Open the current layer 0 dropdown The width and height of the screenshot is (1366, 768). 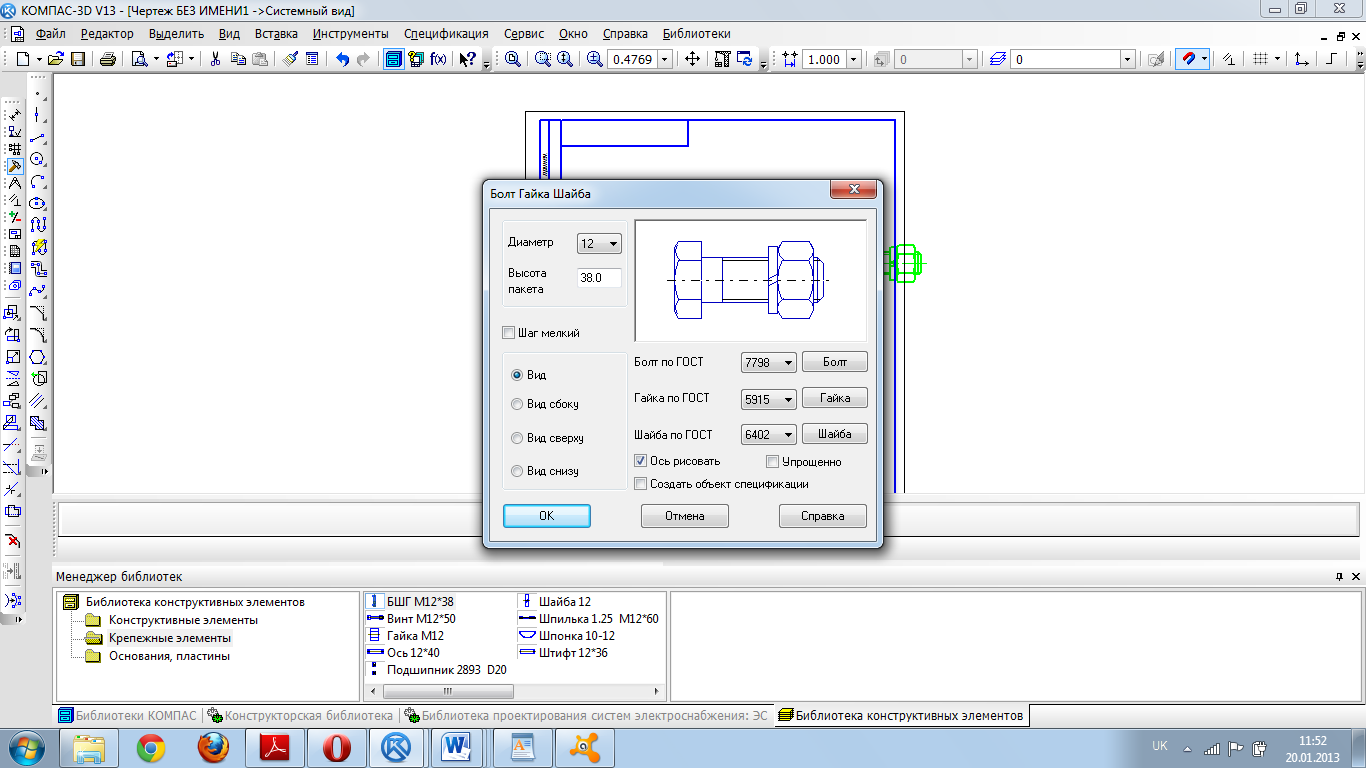pyautogui.click(x=1127, y=59)
